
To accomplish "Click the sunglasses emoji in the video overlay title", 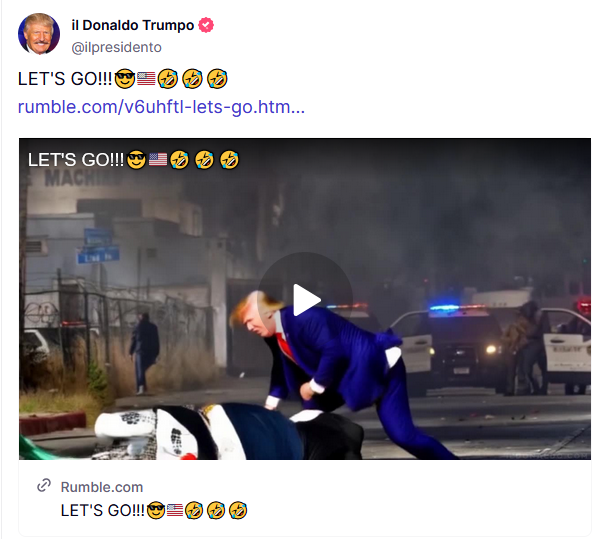I will pos(136,160).
